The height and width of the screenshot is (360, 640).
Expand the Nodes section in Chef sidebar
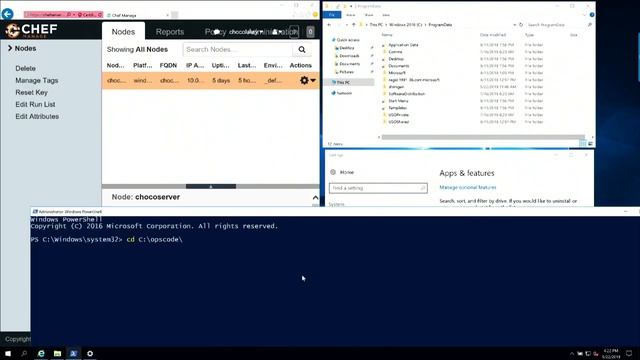pos(22,48)
